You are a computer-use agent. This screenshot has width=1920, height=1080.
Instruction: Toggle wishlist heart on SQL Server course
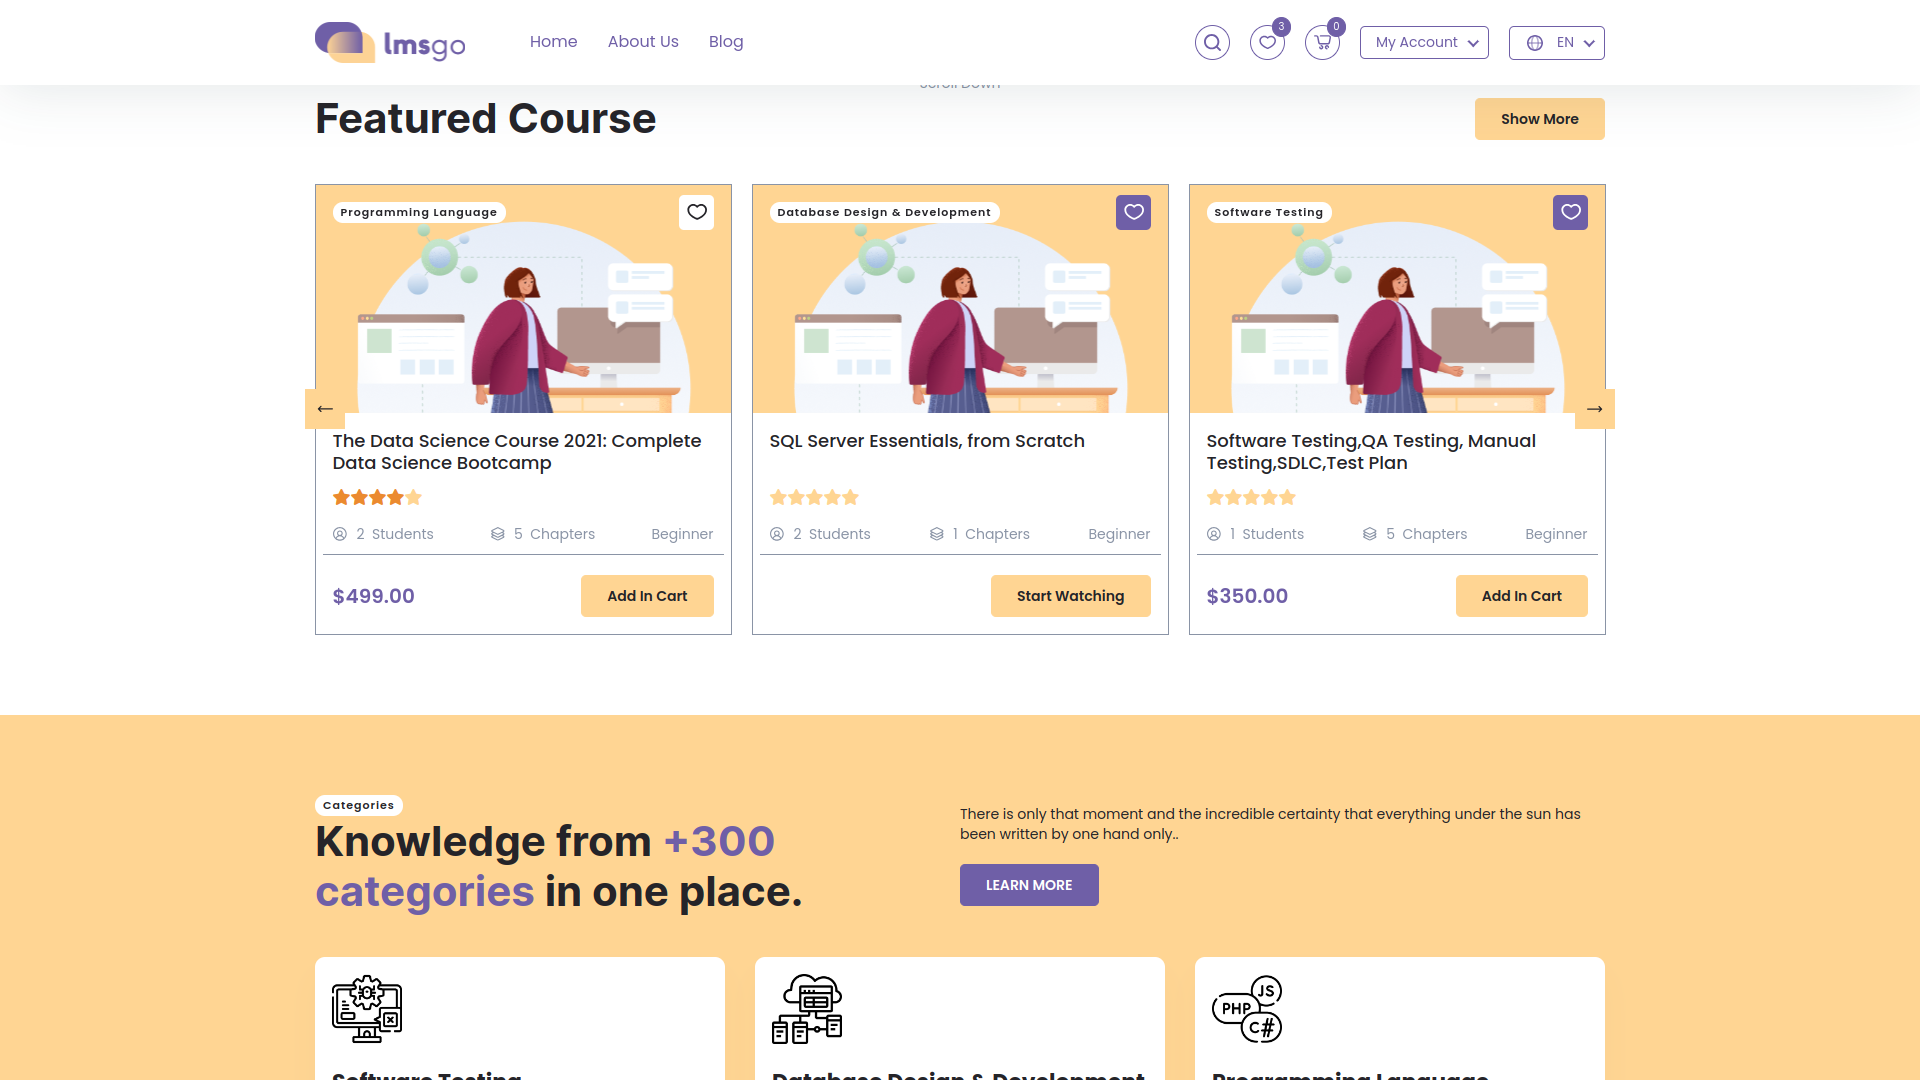pyautogui.click(x=1134, y=212)
